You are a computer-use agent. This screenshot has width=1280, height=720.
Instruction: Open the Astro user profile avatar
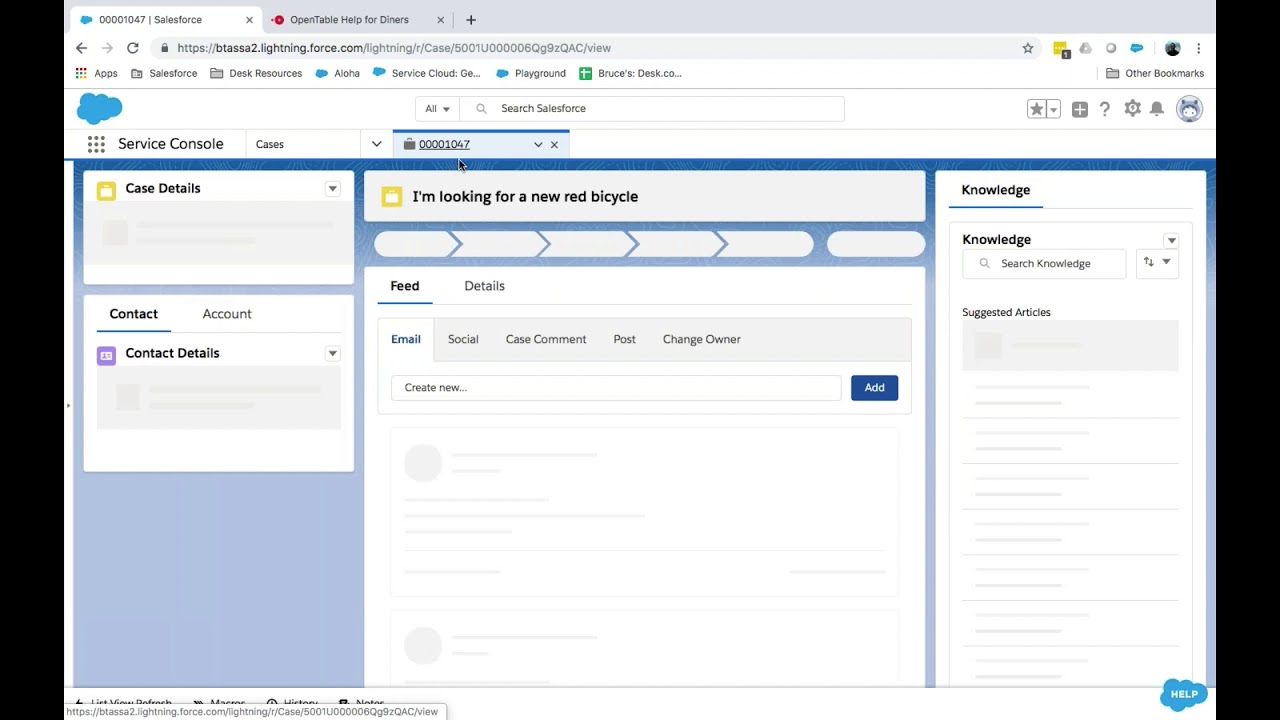click(1189, 109)
